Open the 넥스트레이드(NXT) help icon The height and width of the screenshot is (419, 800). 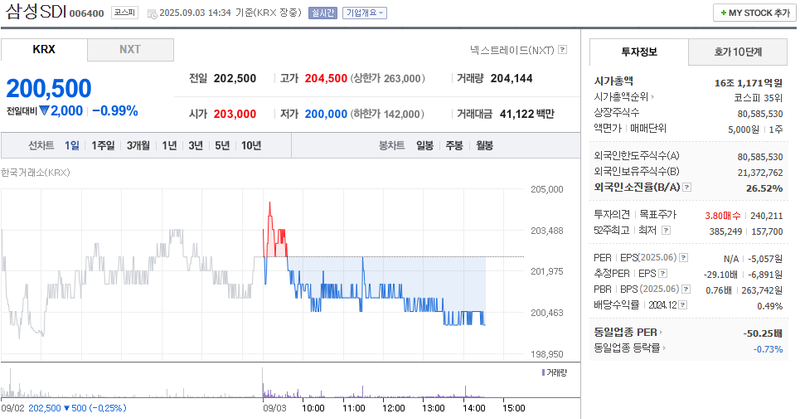pyautogui.click(x=562, y=50)
